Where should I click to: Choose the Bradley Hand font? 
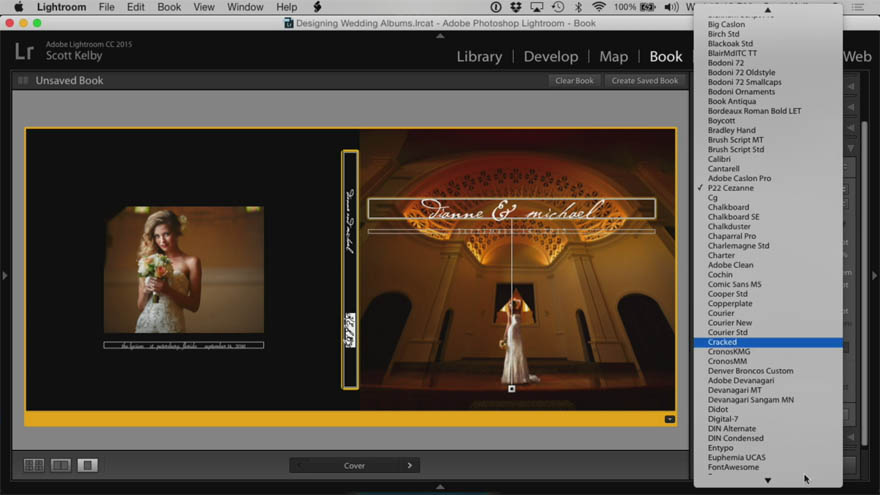[x=768, y=130]
